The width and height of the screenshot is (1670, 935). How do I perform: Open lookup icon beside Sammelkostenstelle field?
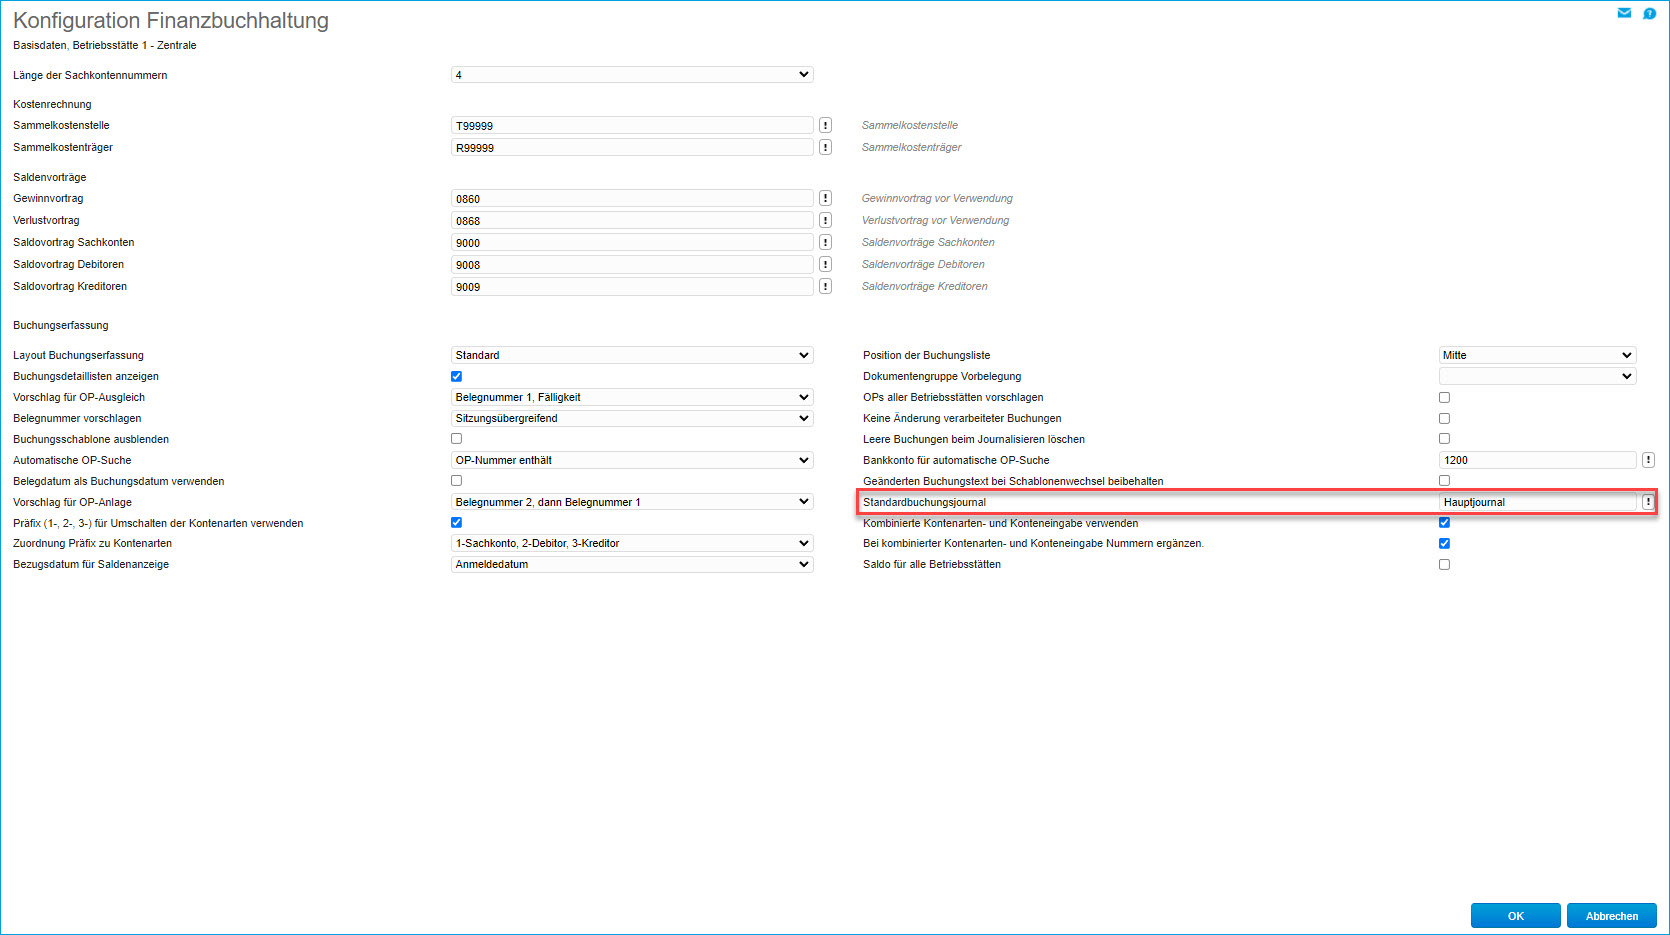pos(825,125)
